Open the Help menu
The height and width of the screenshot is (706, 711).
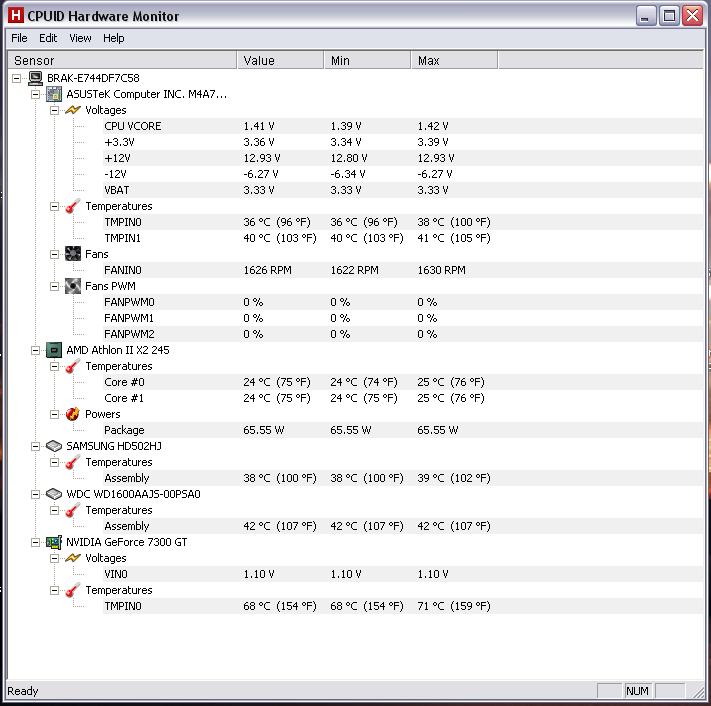coord(113,38)
